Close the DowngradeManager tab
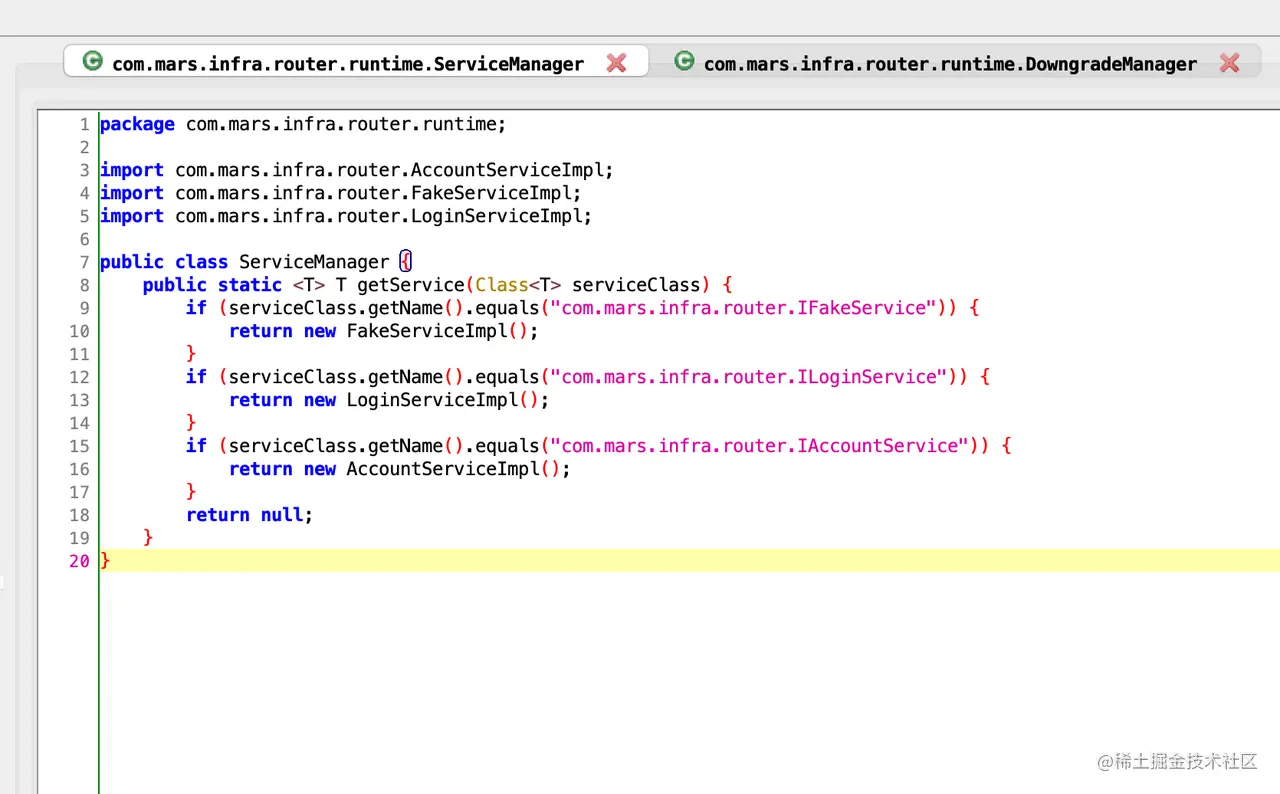The height and width of the screenshot is (794, 1280). (1229, 63)
